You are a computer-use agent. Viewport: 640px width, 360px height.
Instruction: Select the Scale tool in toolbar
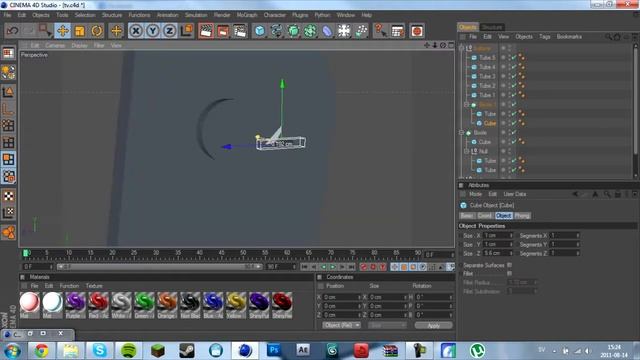(x=80, y=31)
